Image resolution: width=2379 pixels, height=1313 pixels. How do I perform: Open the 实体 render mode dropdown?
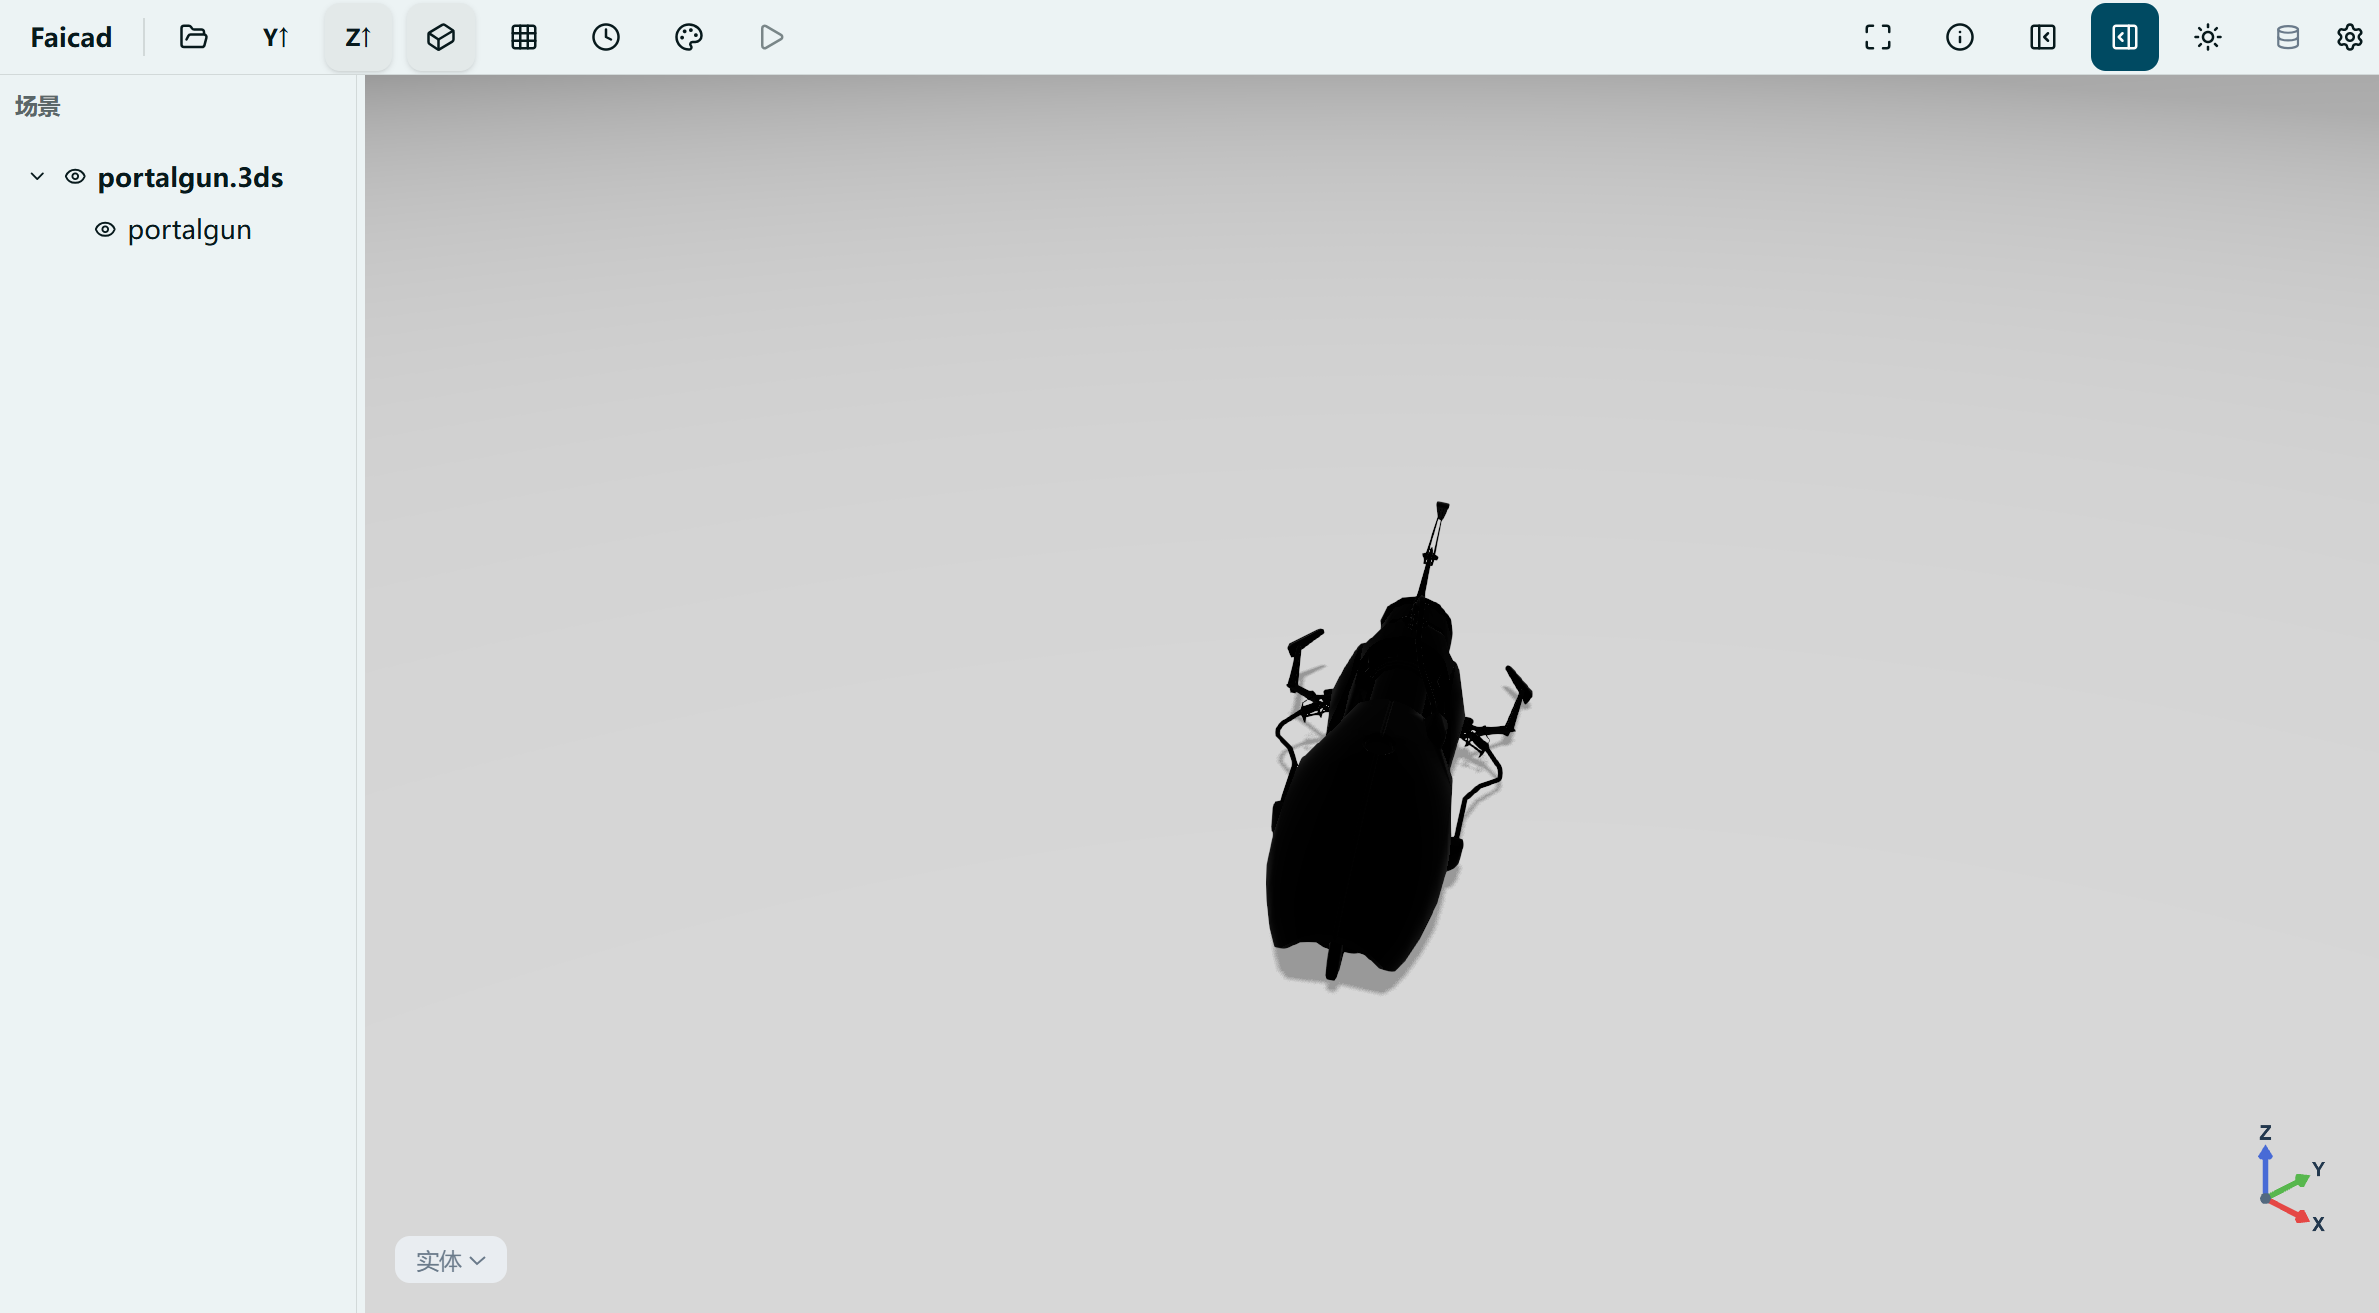[x=451, y=1260]
